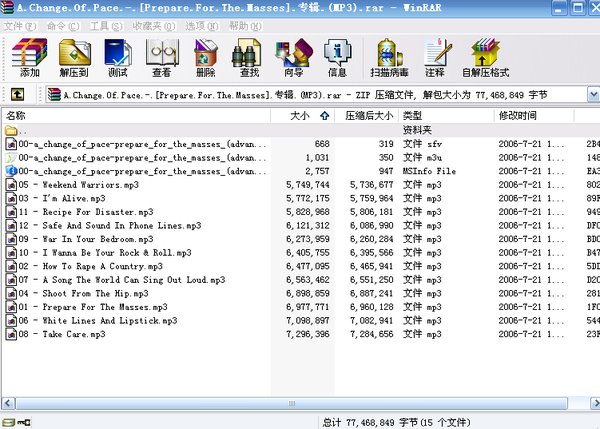This screenshot has width=600, height=429.
Task: Click the MSInfo file blue icon
Action: click(x=11, y=171)
